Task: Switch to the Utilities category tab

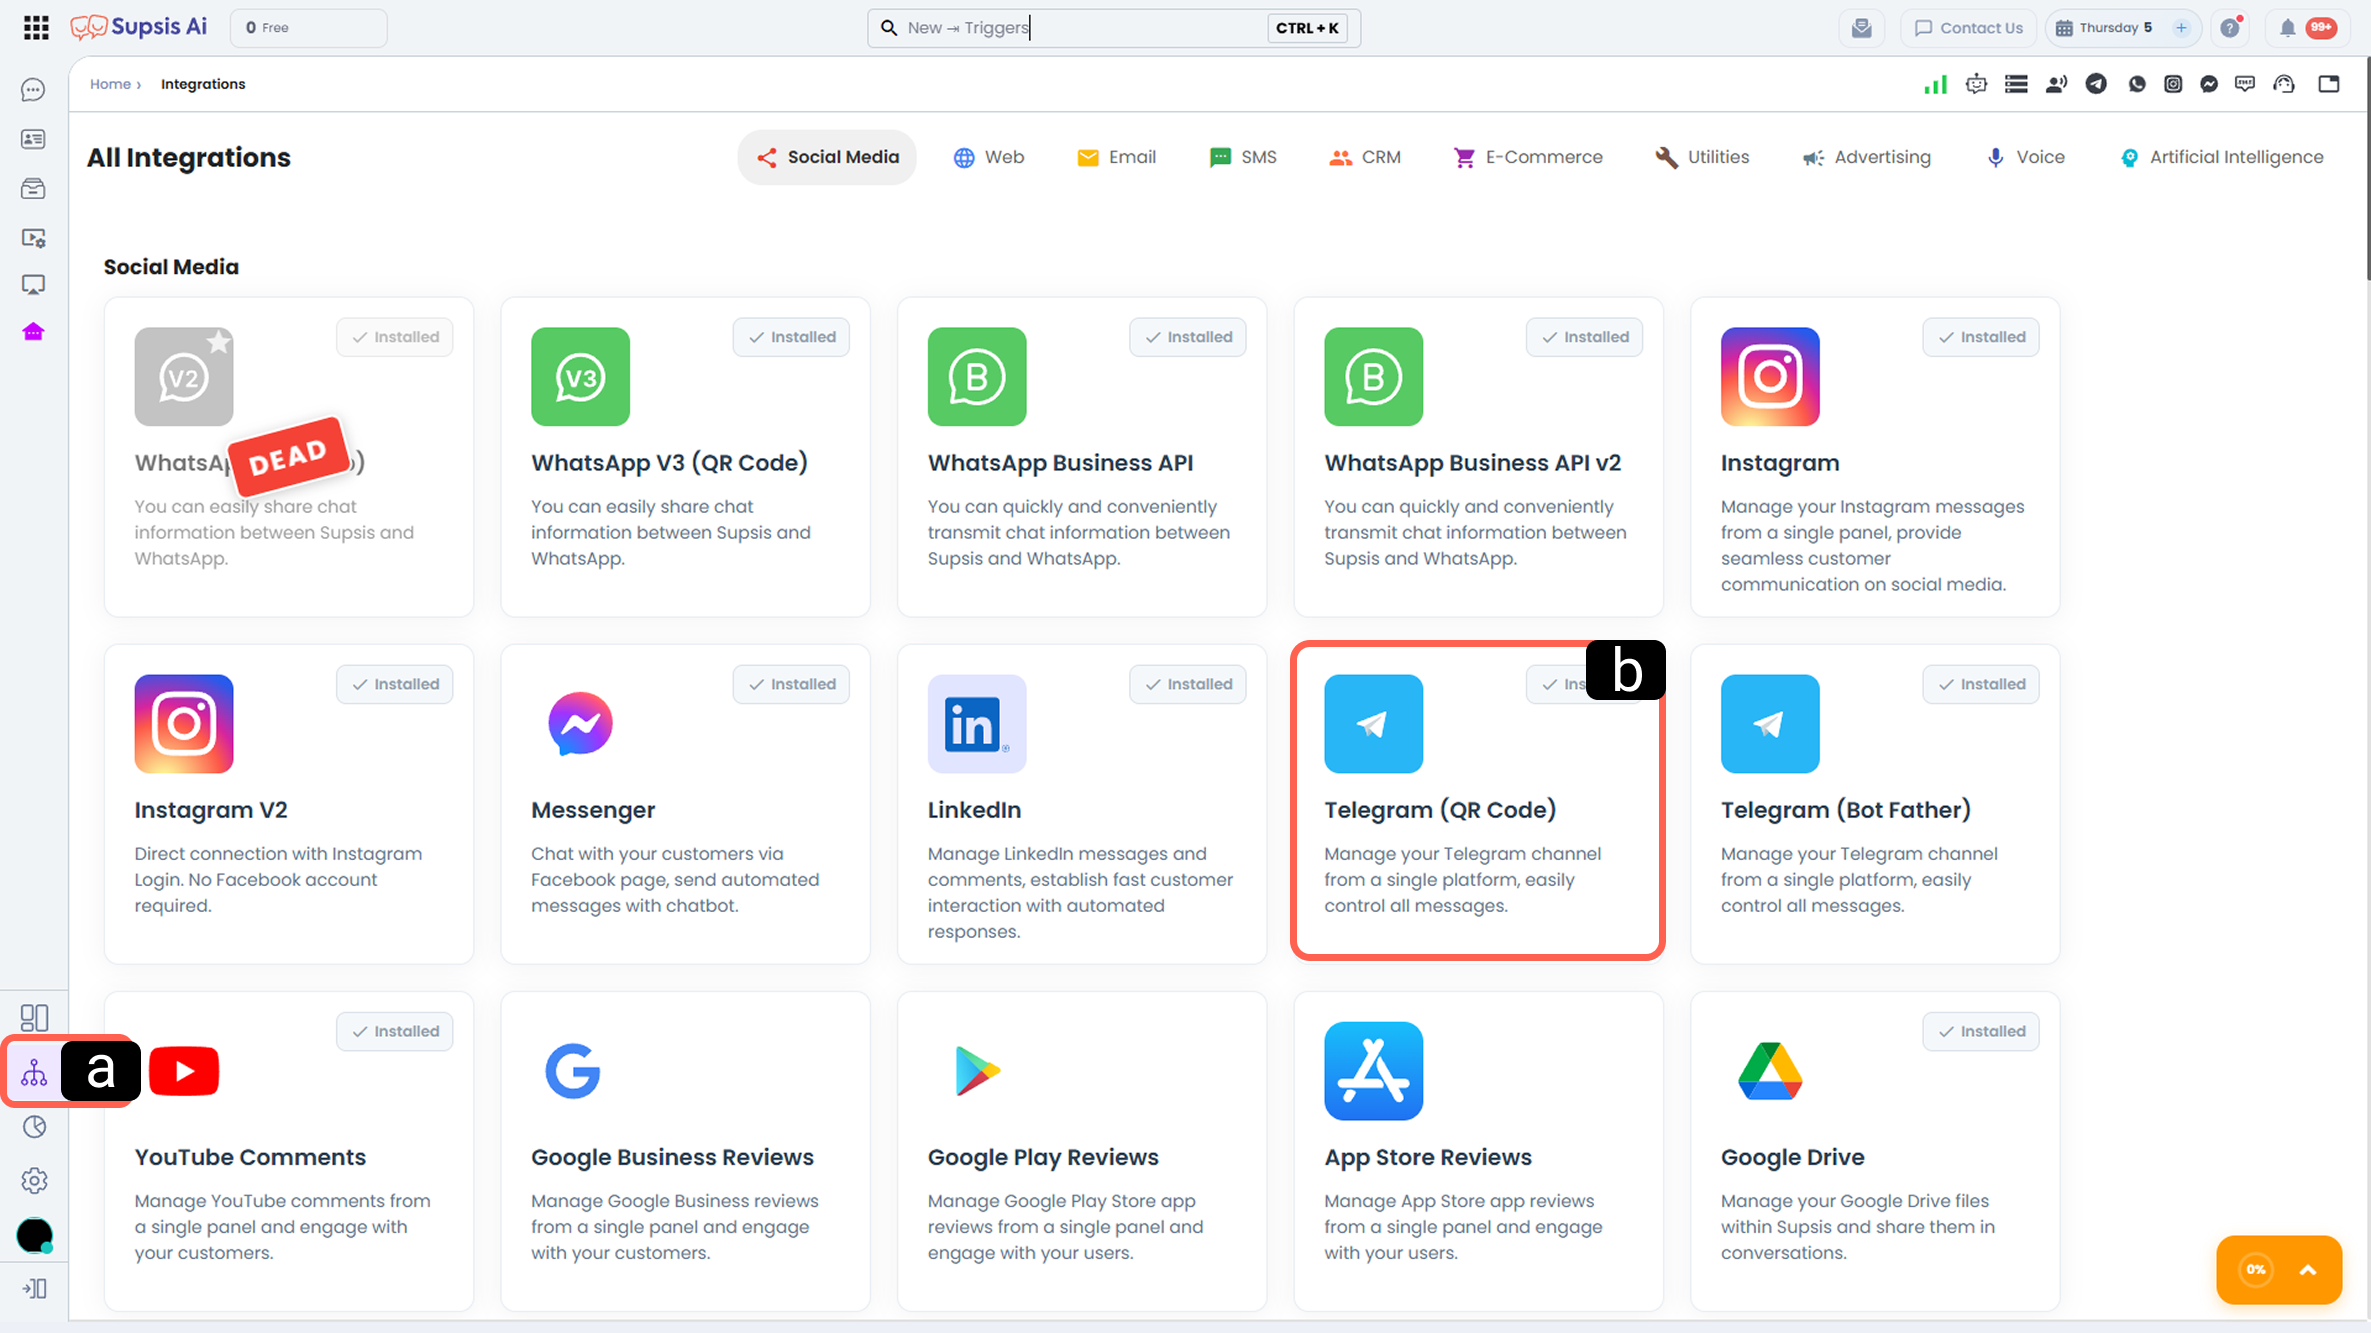Action: pos(1702,157)
